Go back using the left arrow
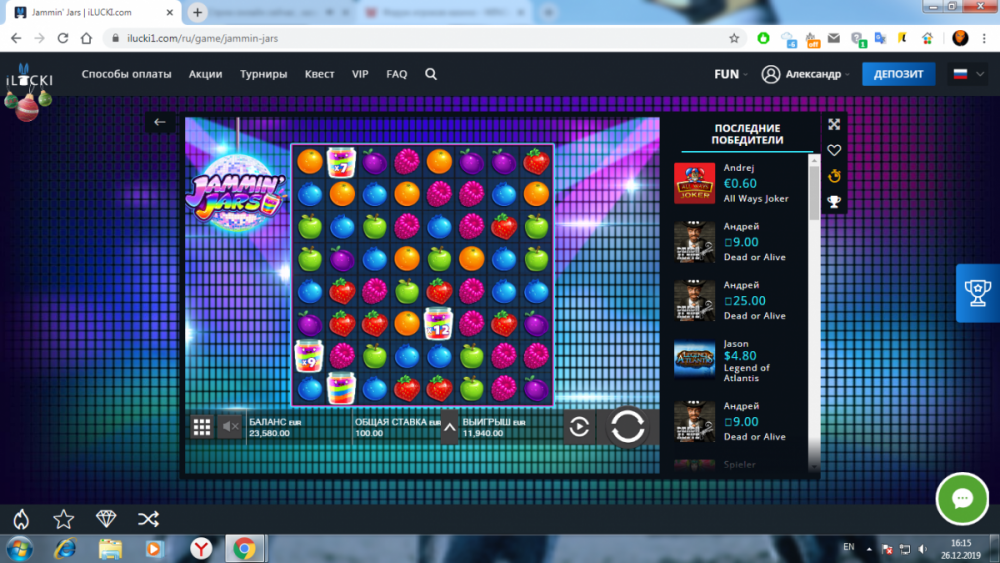 pyautogui.click(x=160, y=122)
